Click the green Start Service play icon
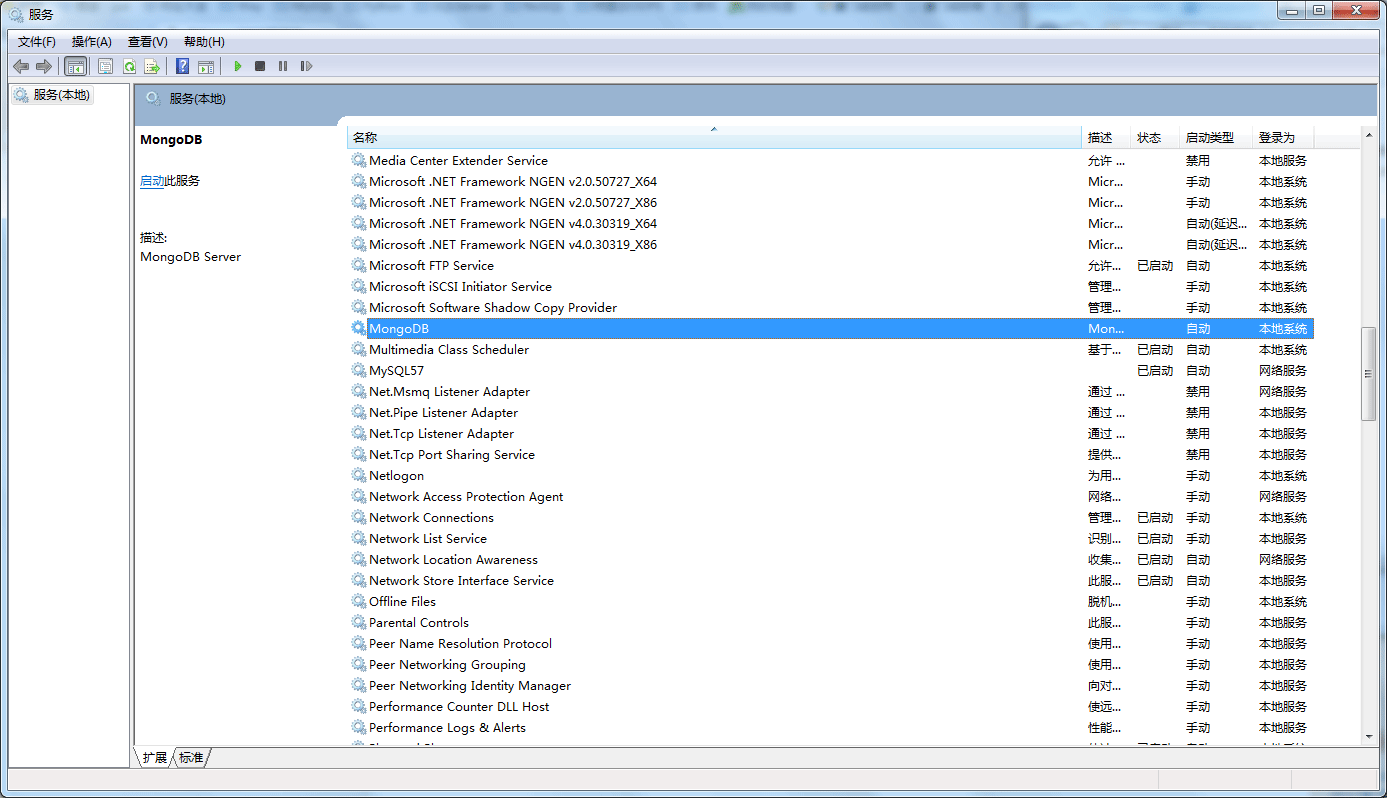This screenshot has height=798, width=1387. [x=238, y=66]
